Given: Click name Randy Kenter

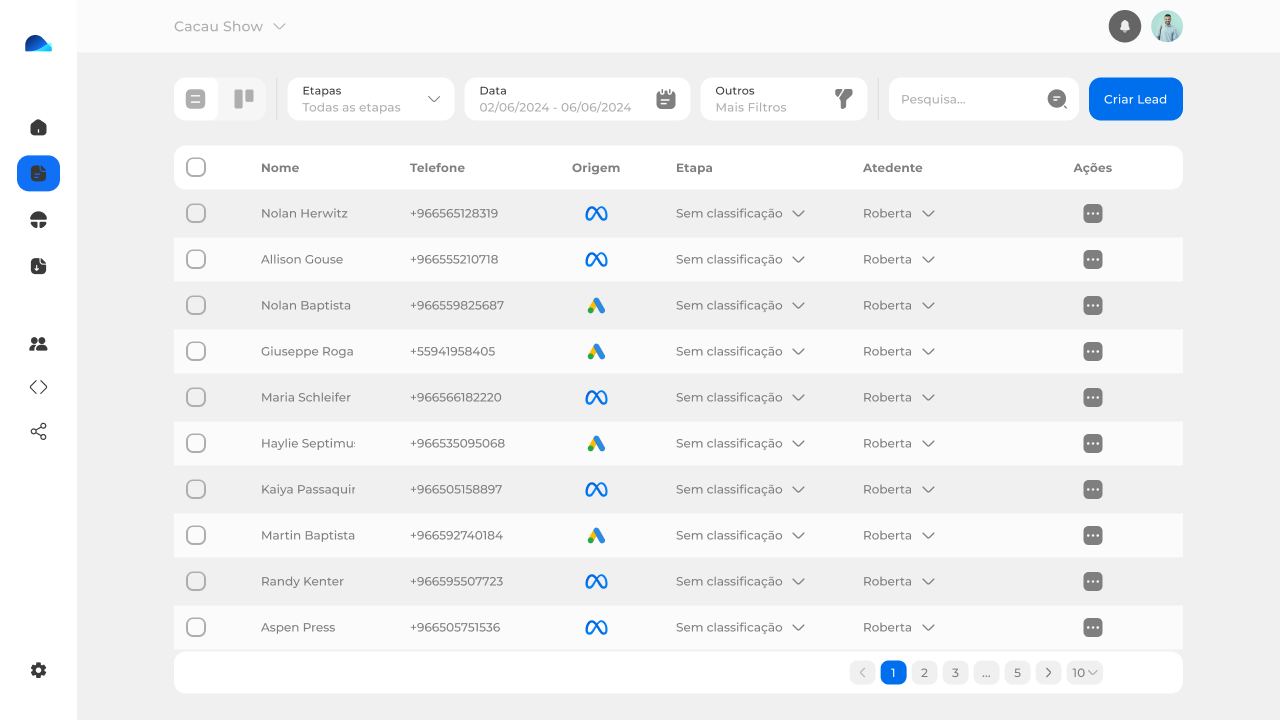Looking at the screenshot, I should click(x=302, y=581).
